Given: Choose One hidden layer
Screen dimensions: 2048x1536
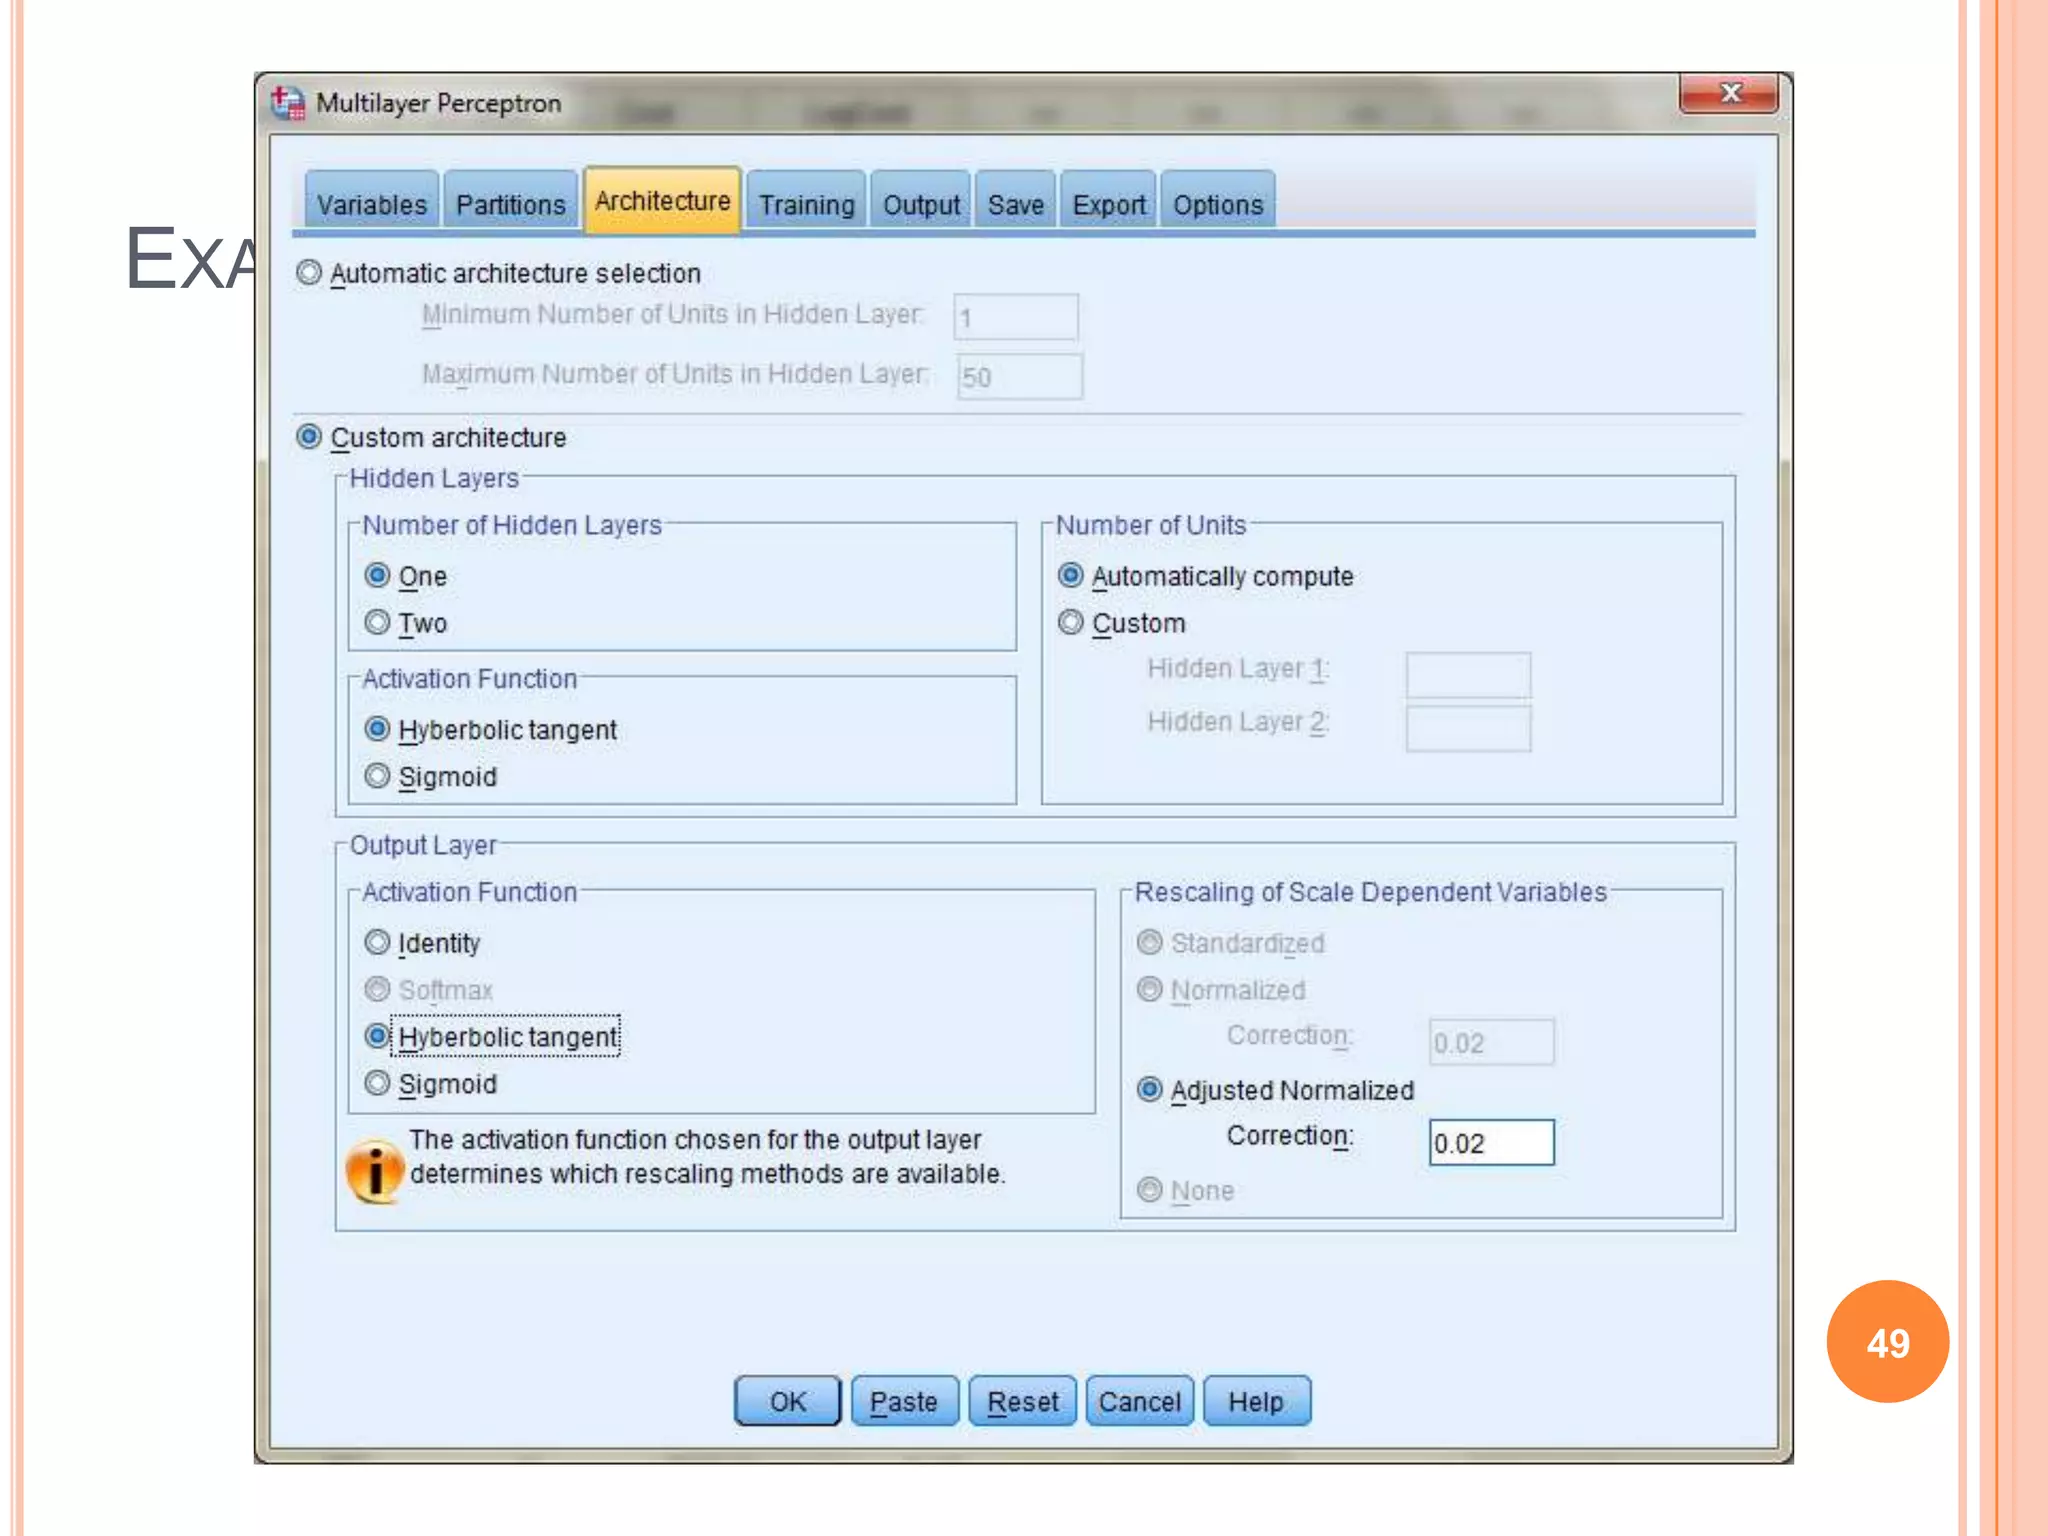Looking at the screenshot, I should pyautogui.click(x=377, y=575).
